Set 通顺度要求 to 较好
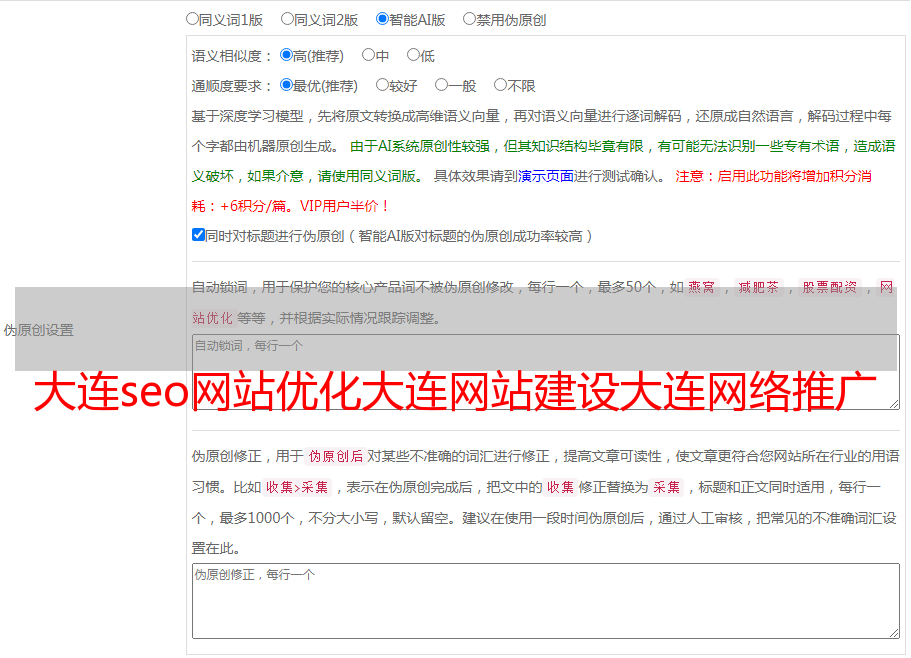 point(382,85)
